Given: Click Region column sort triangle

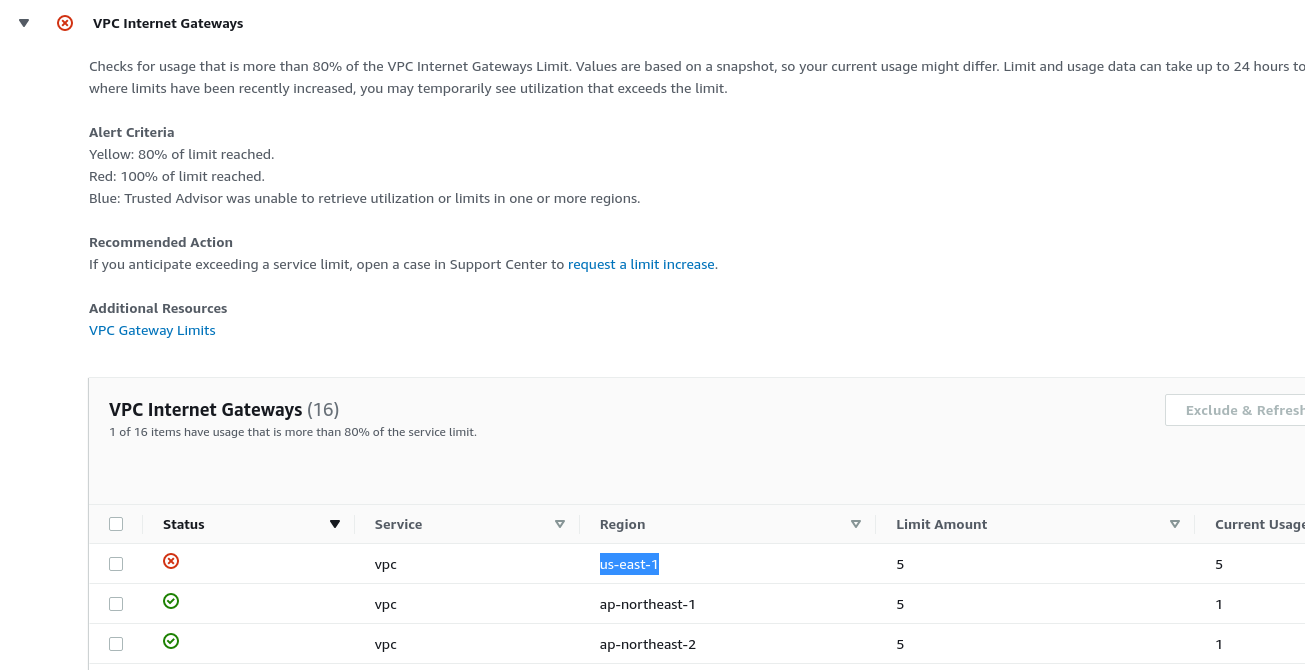Looking at the screenshot, I should [x=856, y=524].
